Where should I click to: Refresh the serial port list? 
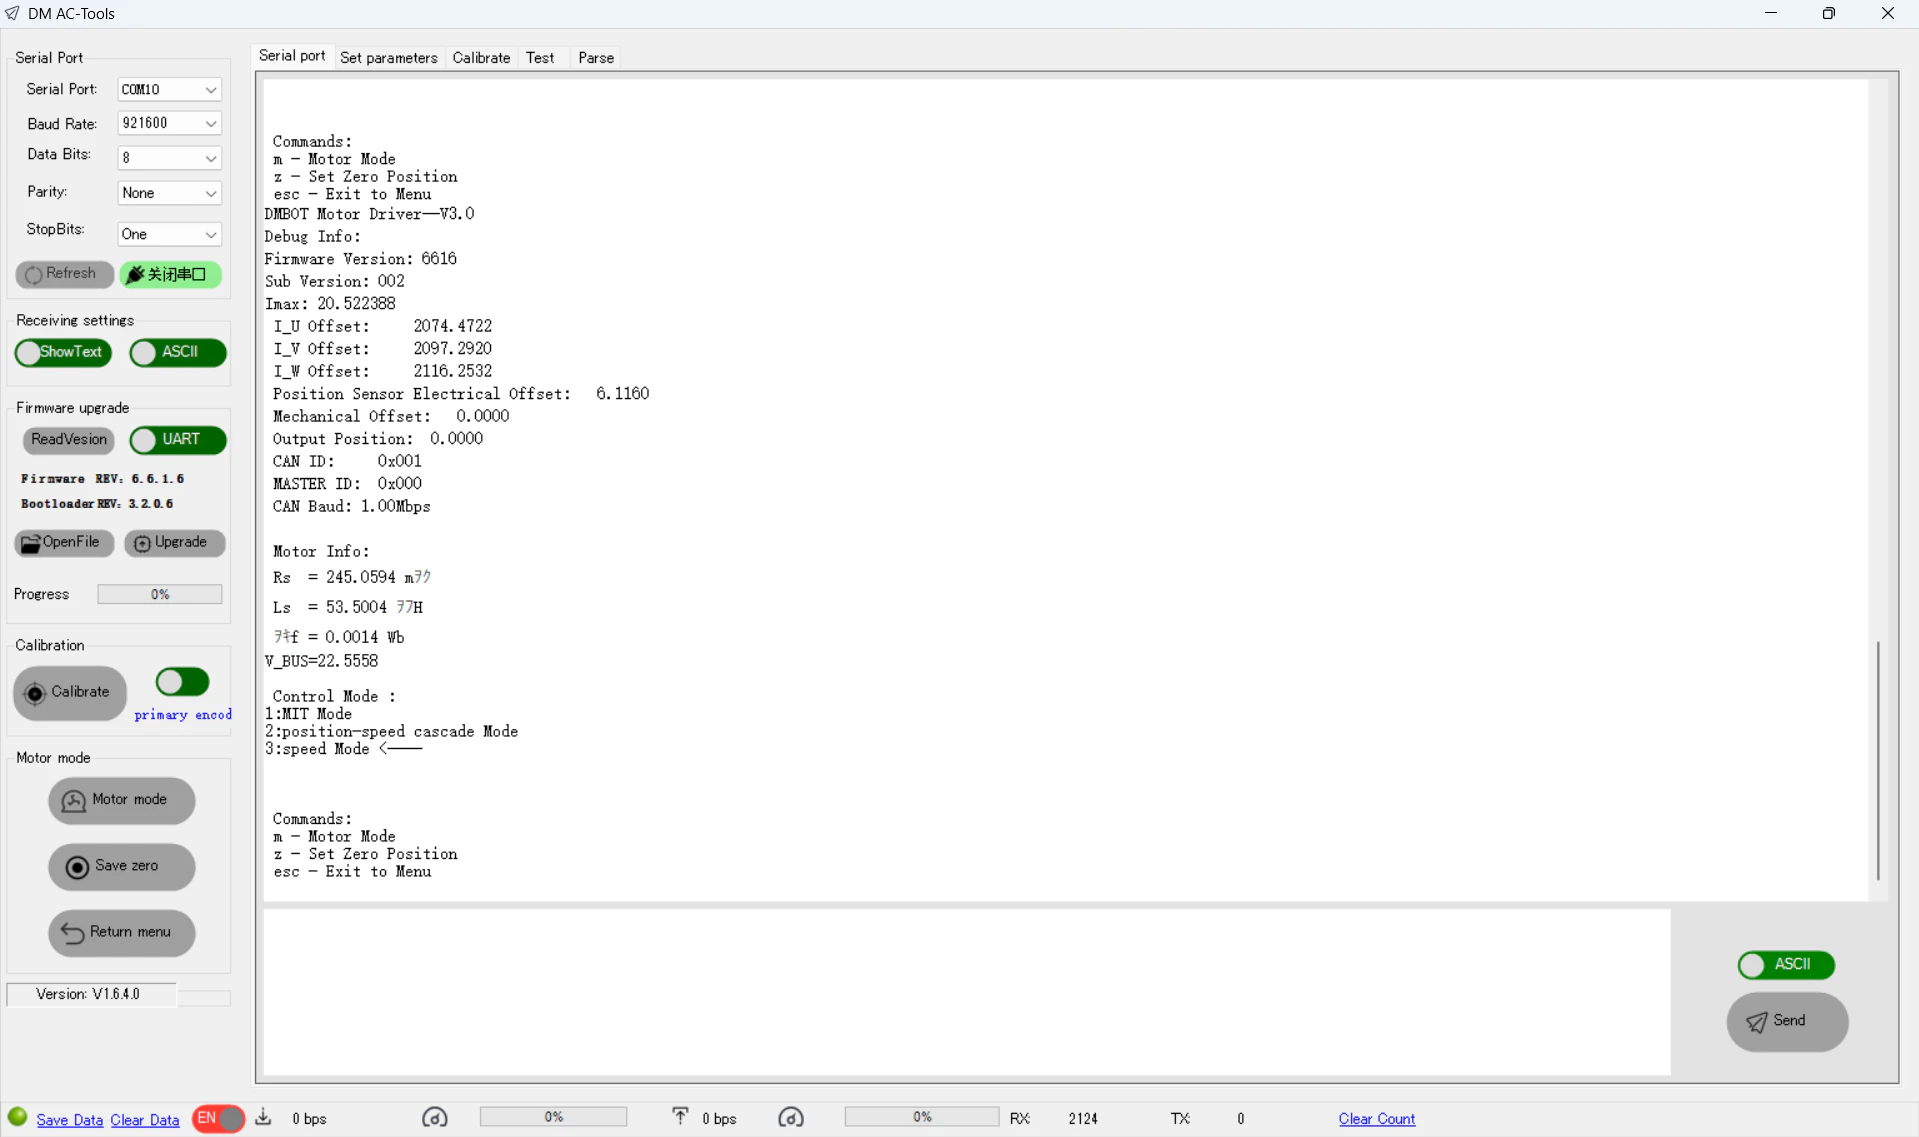64,274
